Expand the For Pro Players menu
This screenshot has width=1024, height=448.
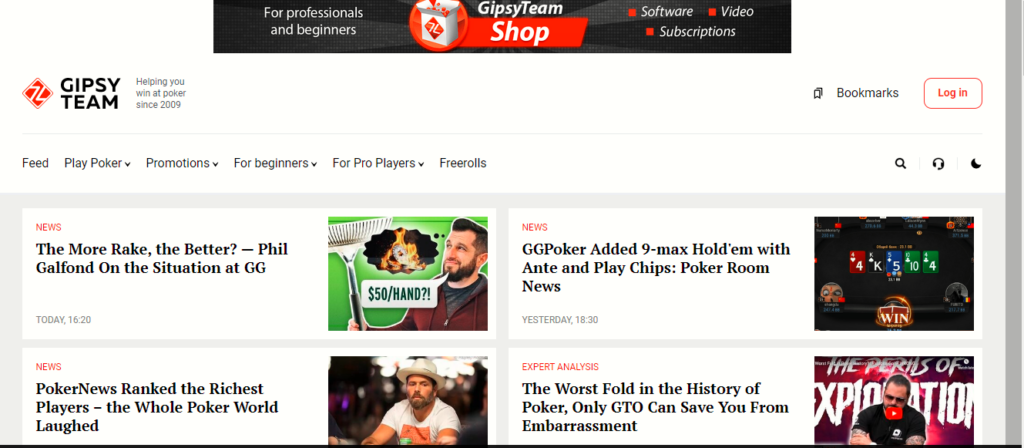378,163
